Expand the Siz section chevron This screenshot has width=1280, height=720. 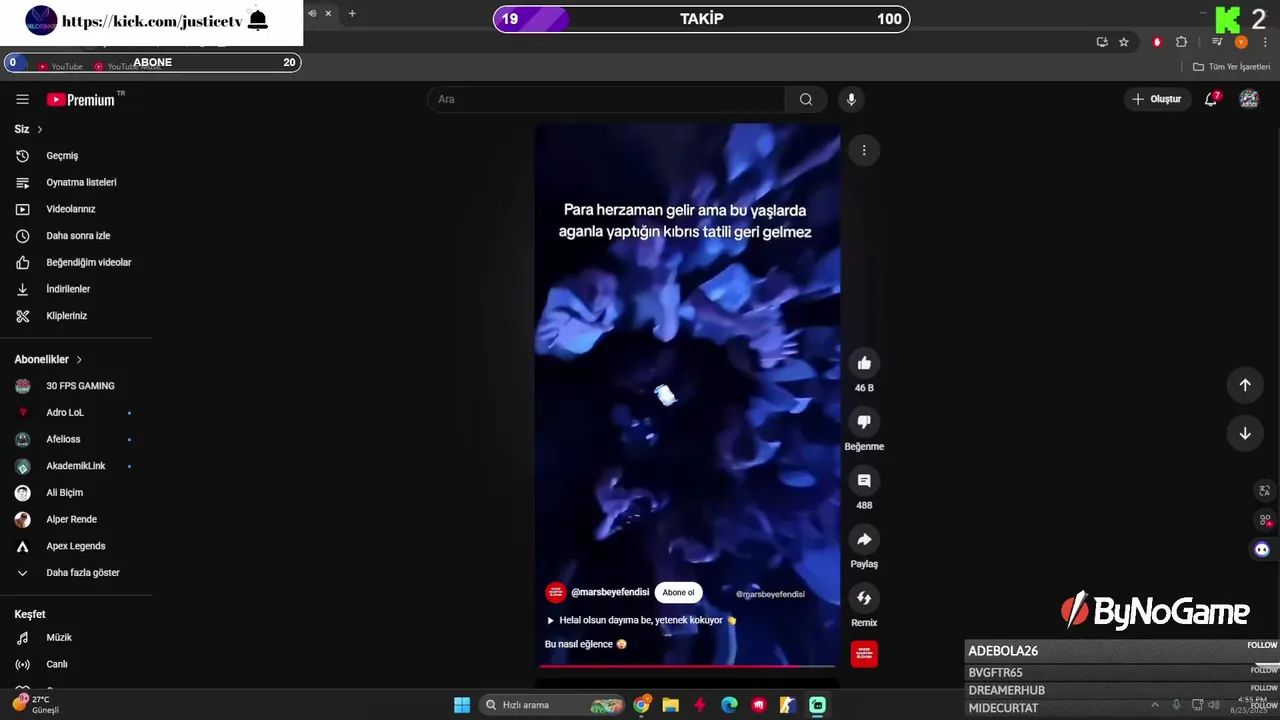[x=40, y=129]
